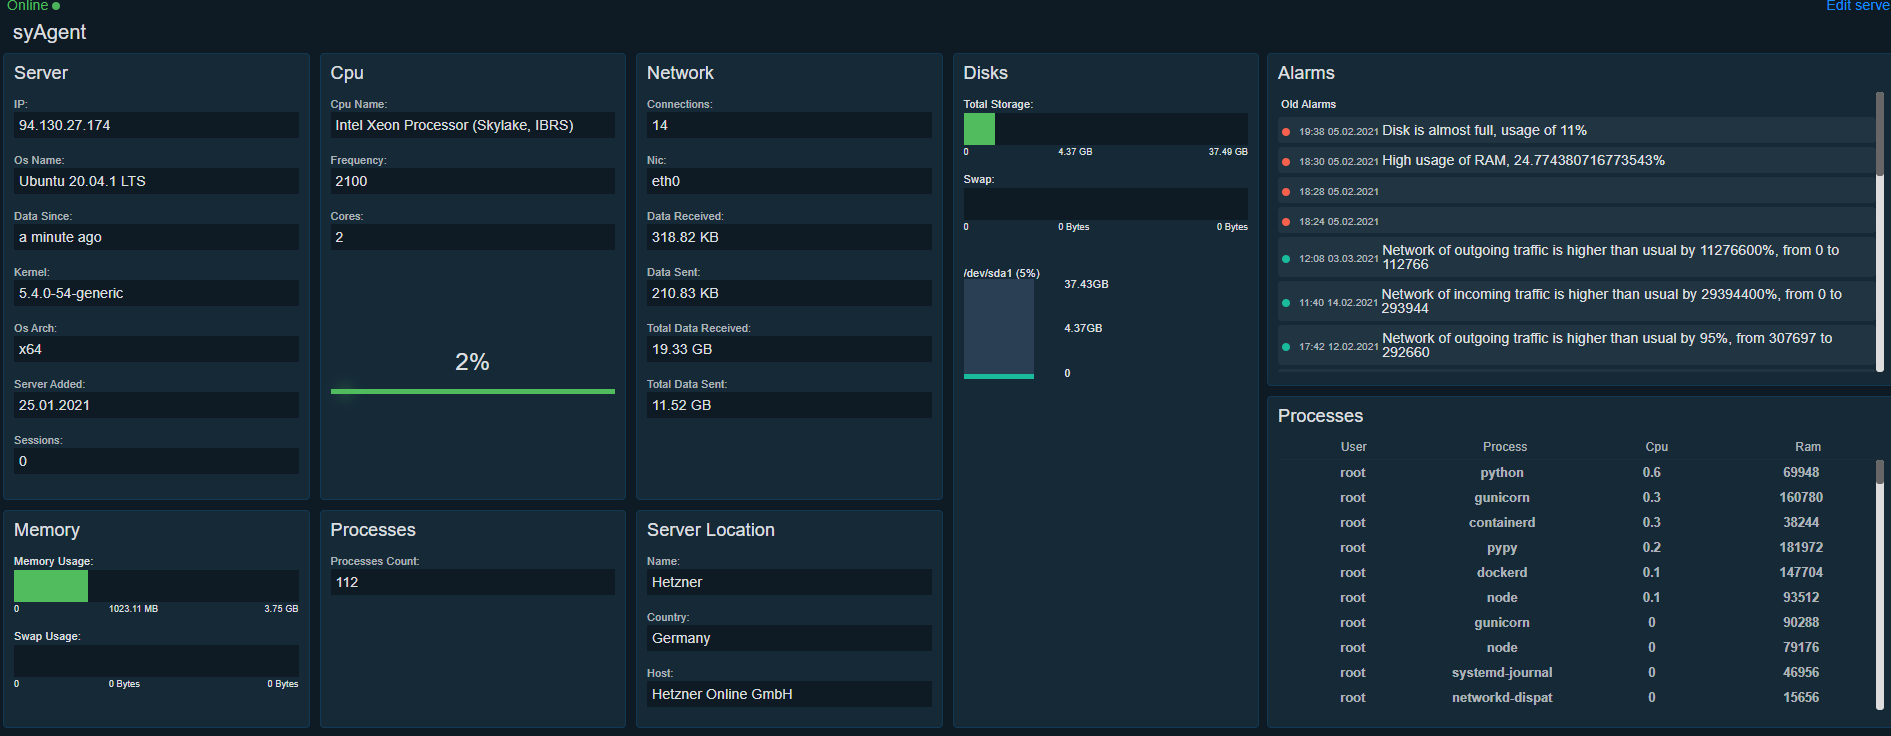Click the green Online status dot
Image resolution: width=1891 pixels, height=736 pixels.
coord(56,6)
